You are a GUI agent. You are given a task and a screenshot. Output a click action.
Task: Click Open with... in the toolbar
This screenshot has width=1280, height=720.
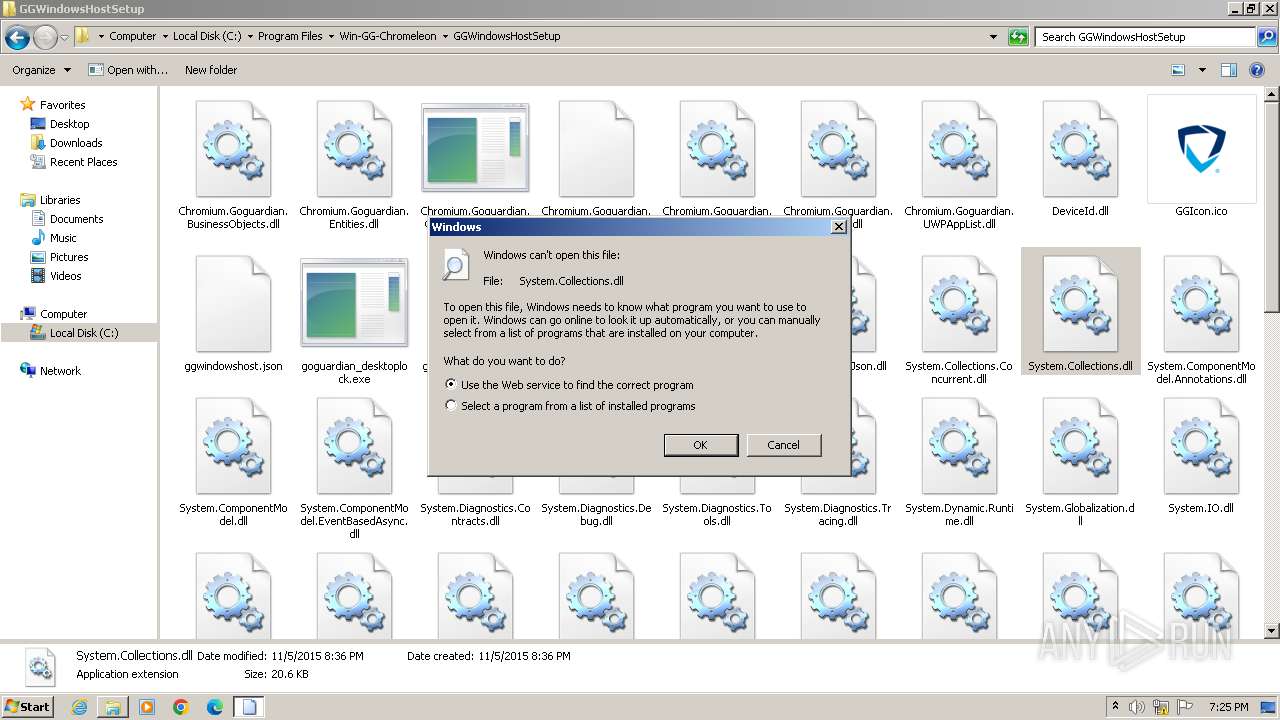pos(128,70)
